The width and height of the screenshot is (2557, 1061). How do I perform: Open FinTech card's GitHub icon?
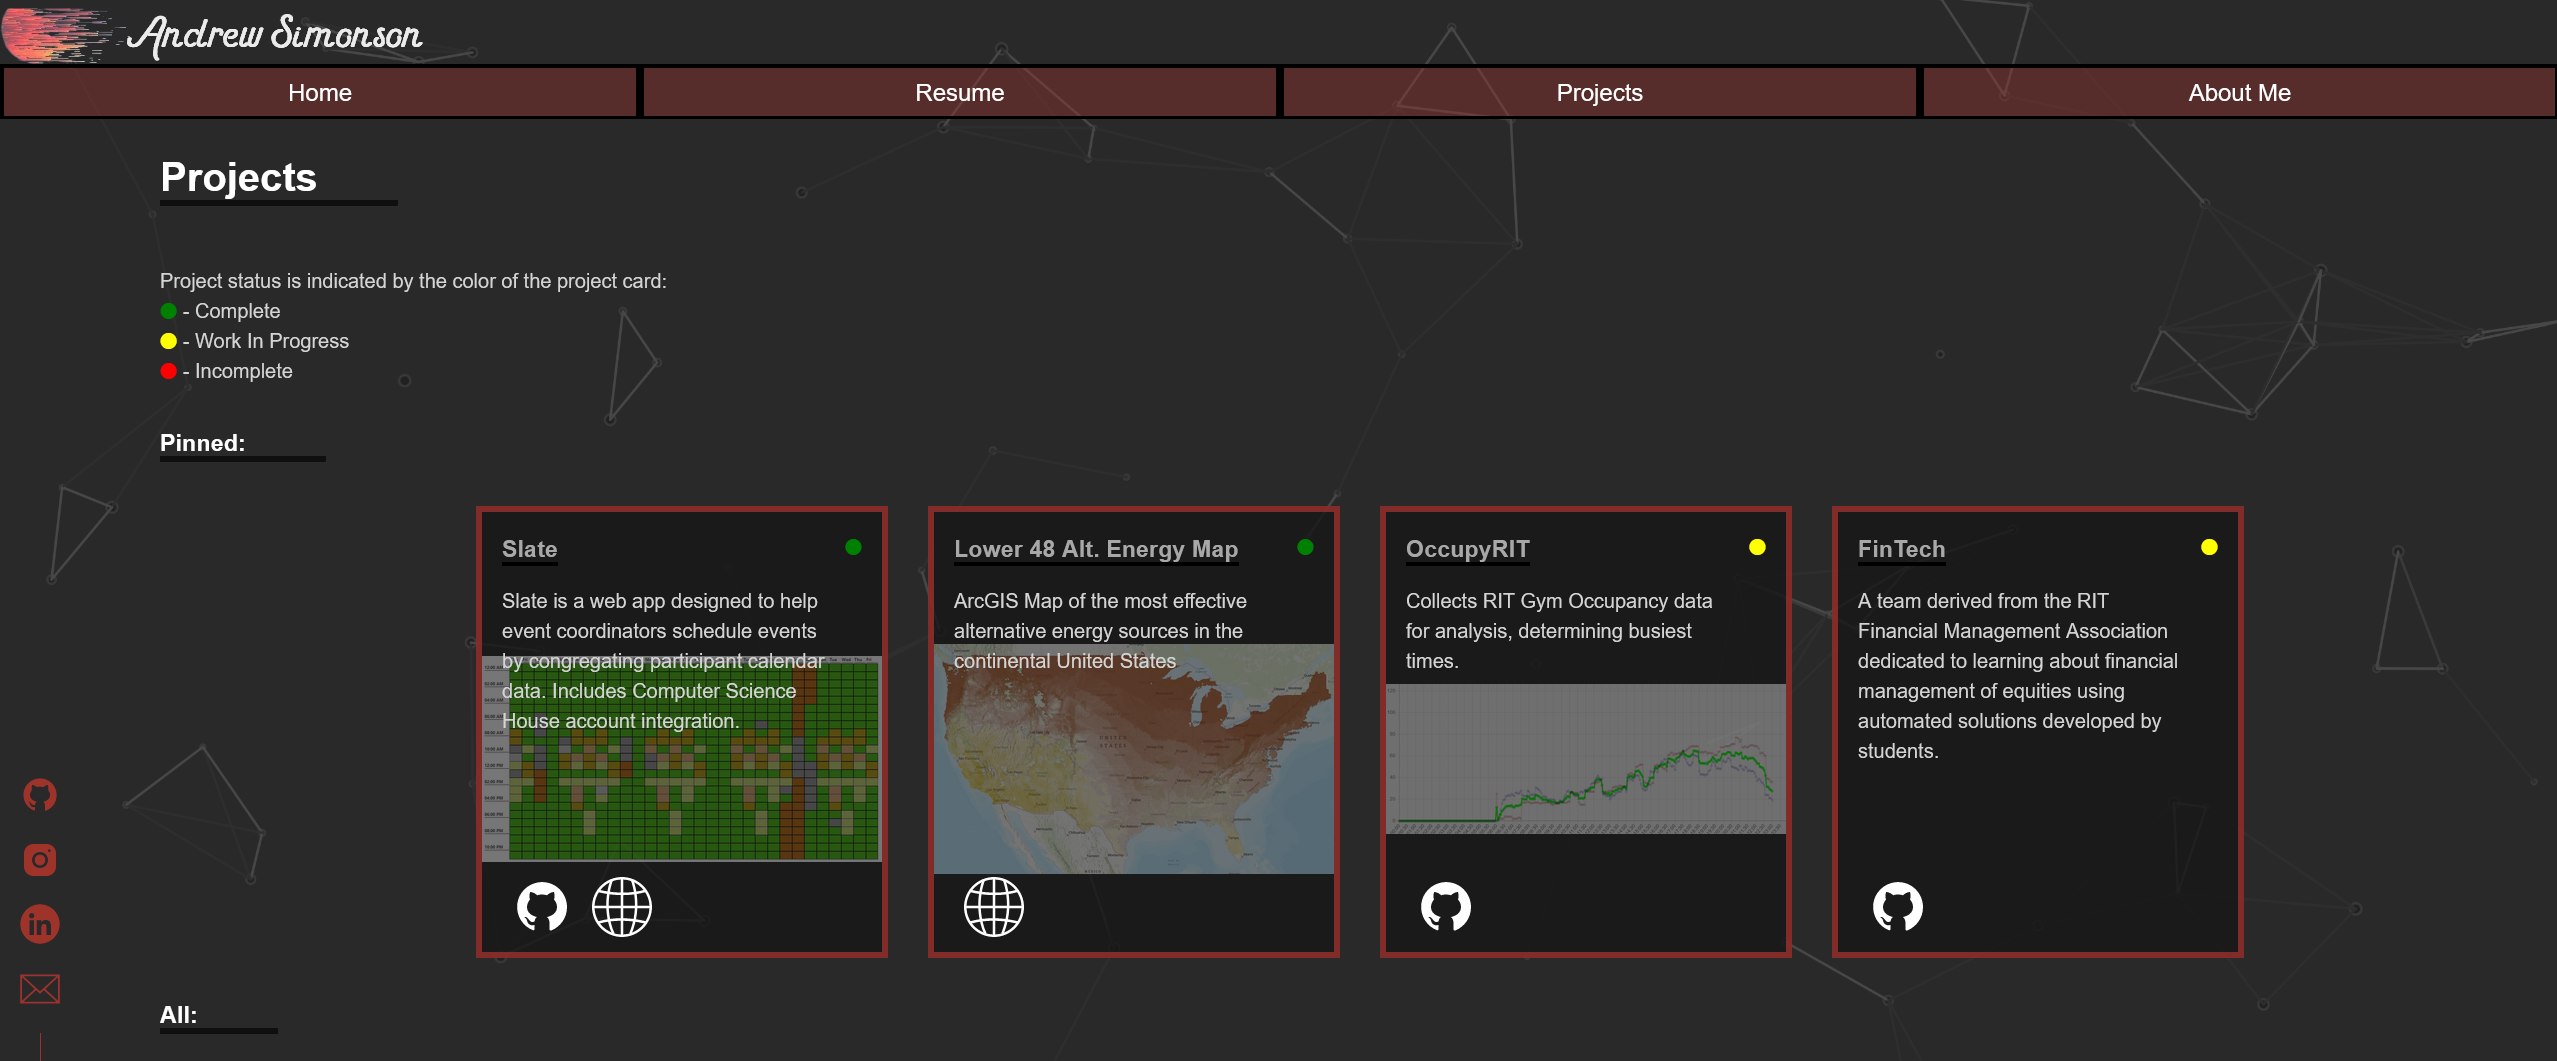pos(1898,907)
